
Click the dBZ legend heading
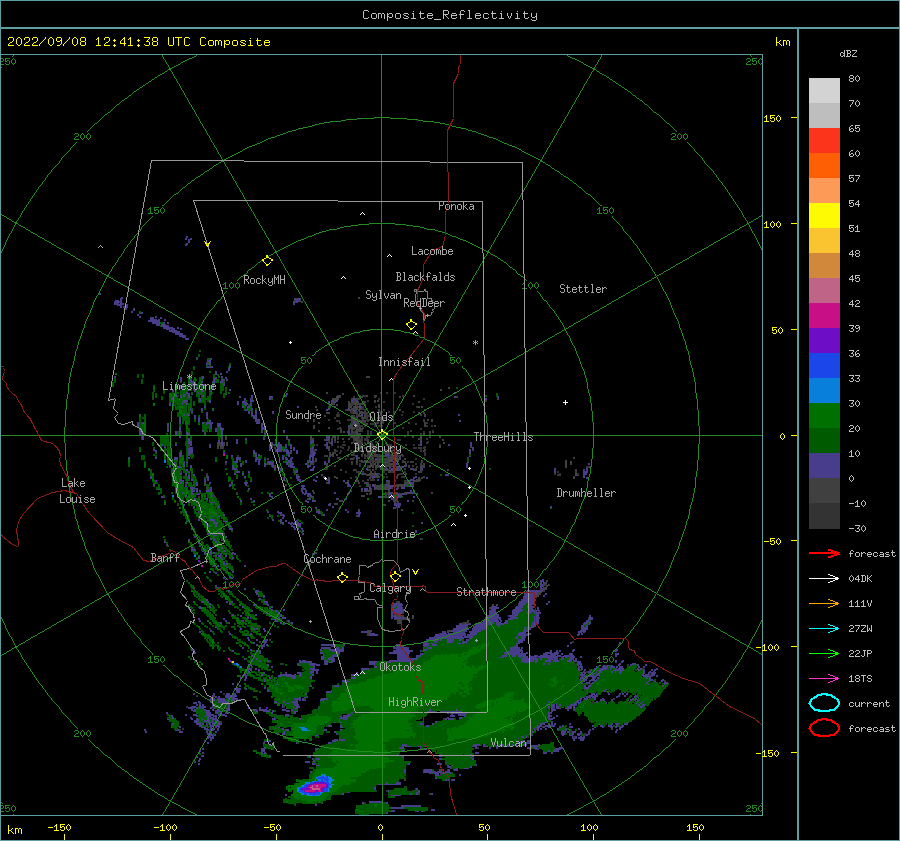tap(848, 53)
